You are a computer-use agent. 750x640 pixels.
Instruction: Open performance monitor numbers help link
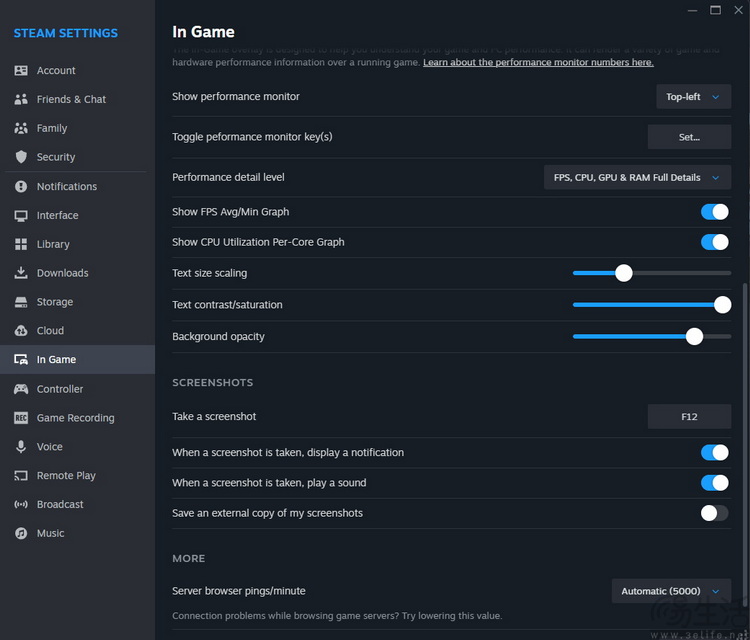point(538,63)
